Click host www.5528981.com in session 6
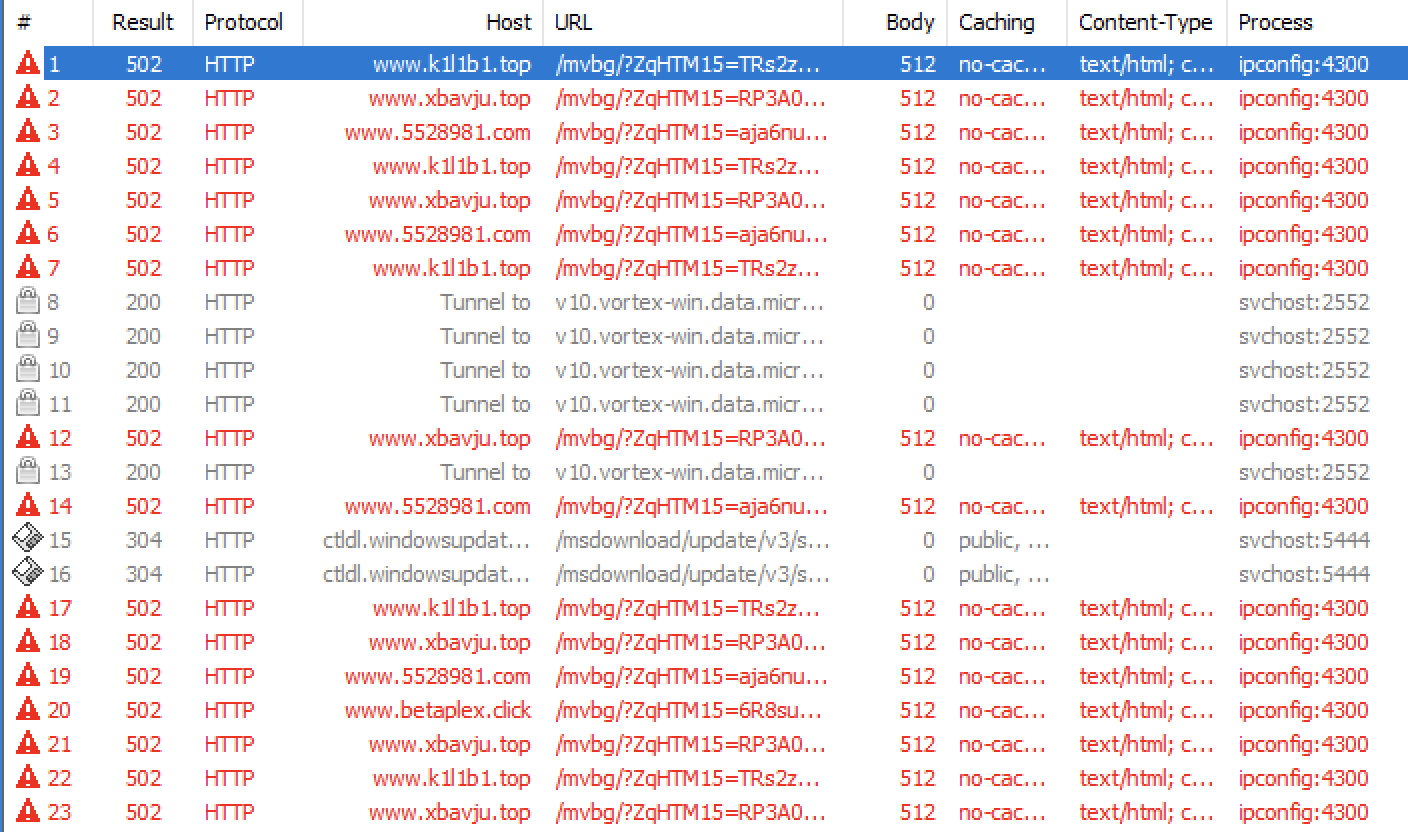1408x832 pixels. [437, 234]
